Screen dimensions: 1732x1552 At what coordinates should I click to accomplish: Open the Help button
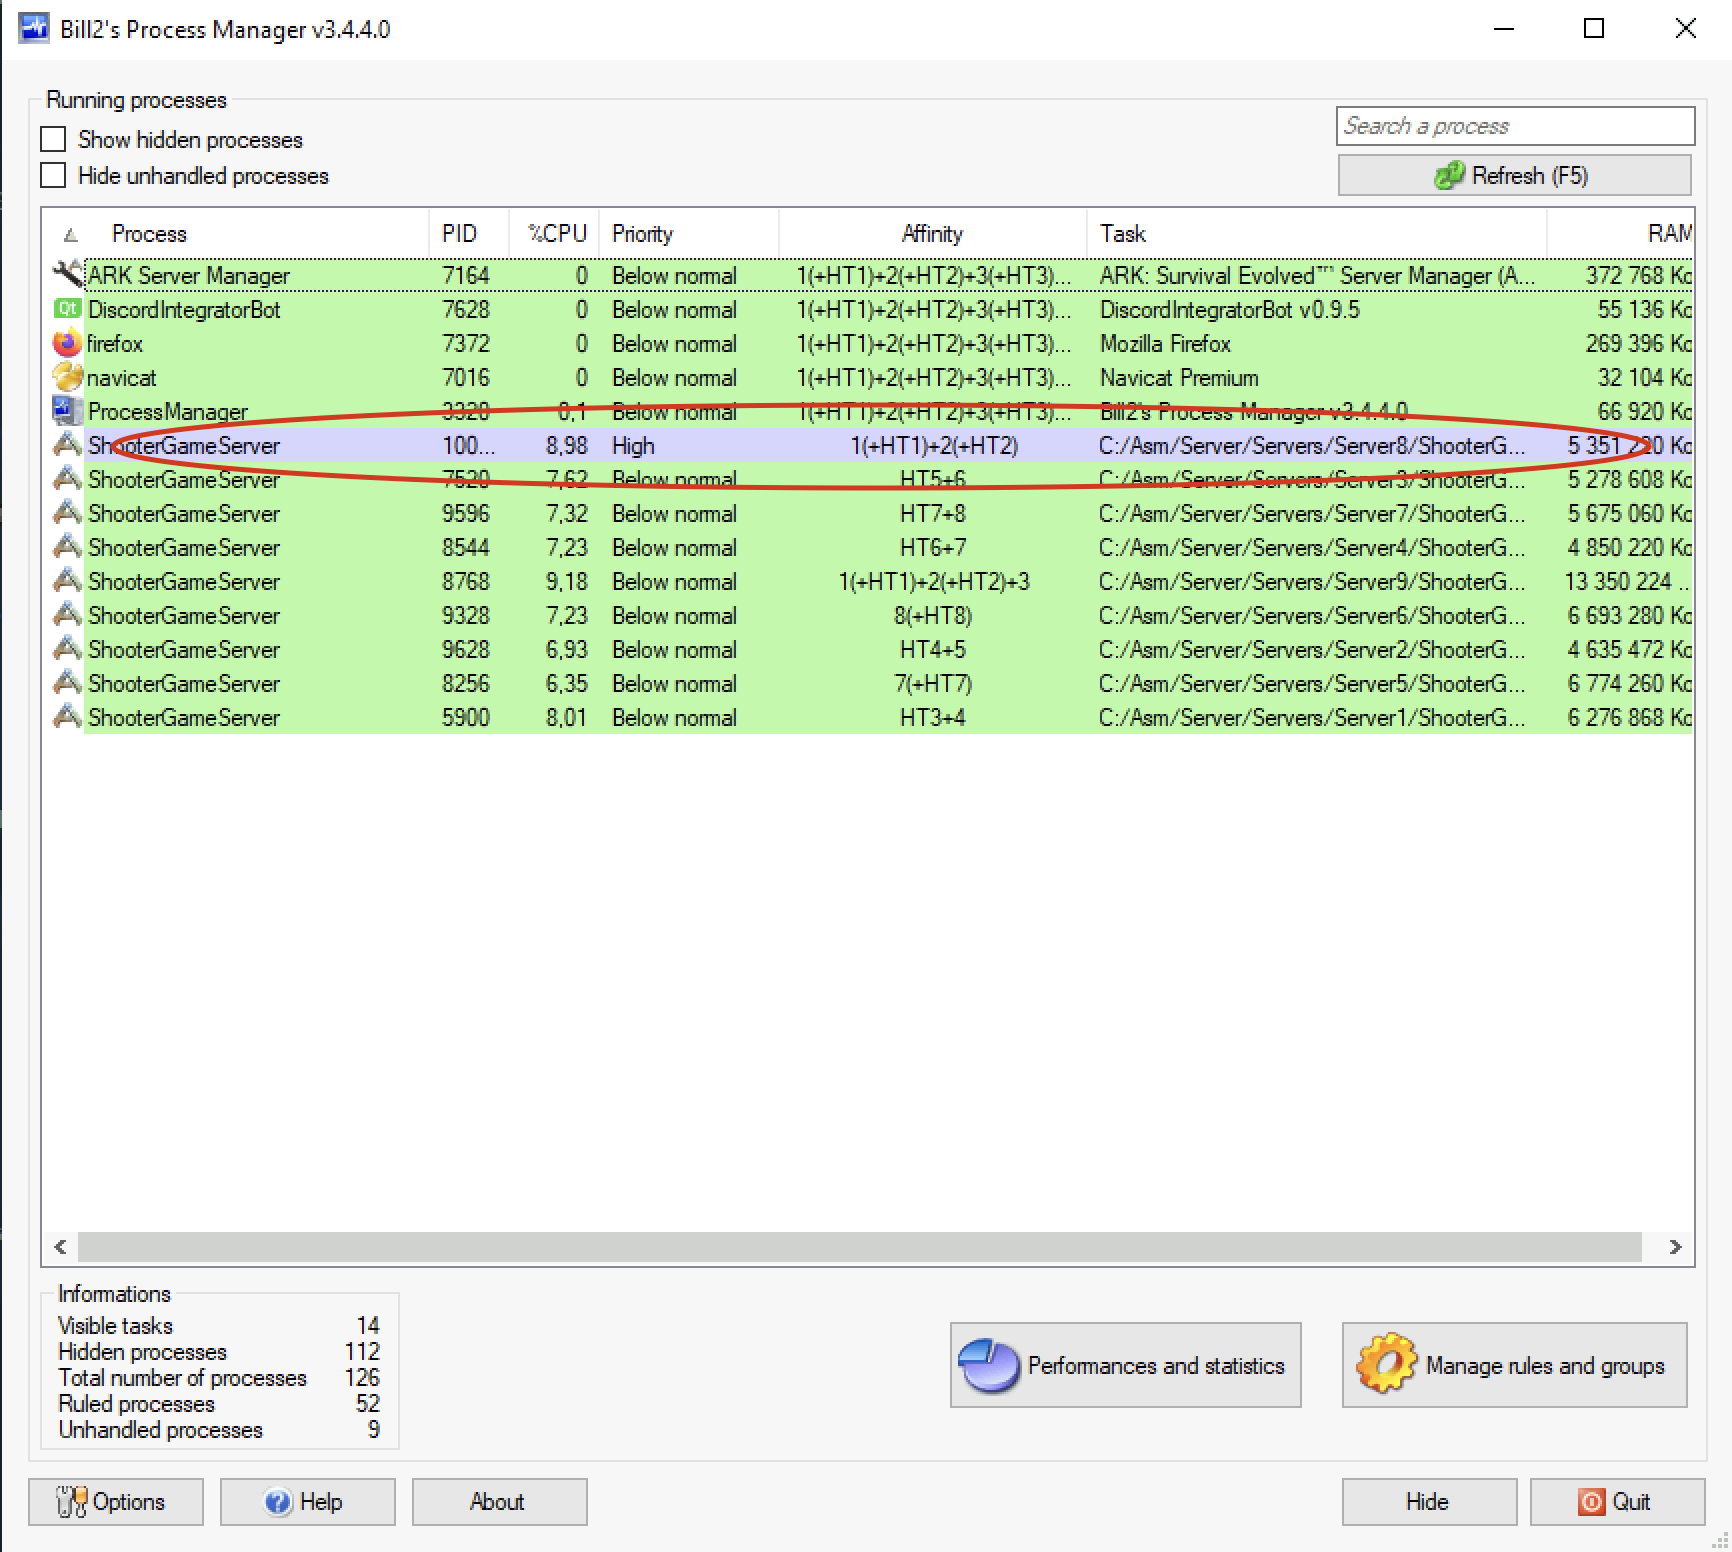coord(308,1501)
